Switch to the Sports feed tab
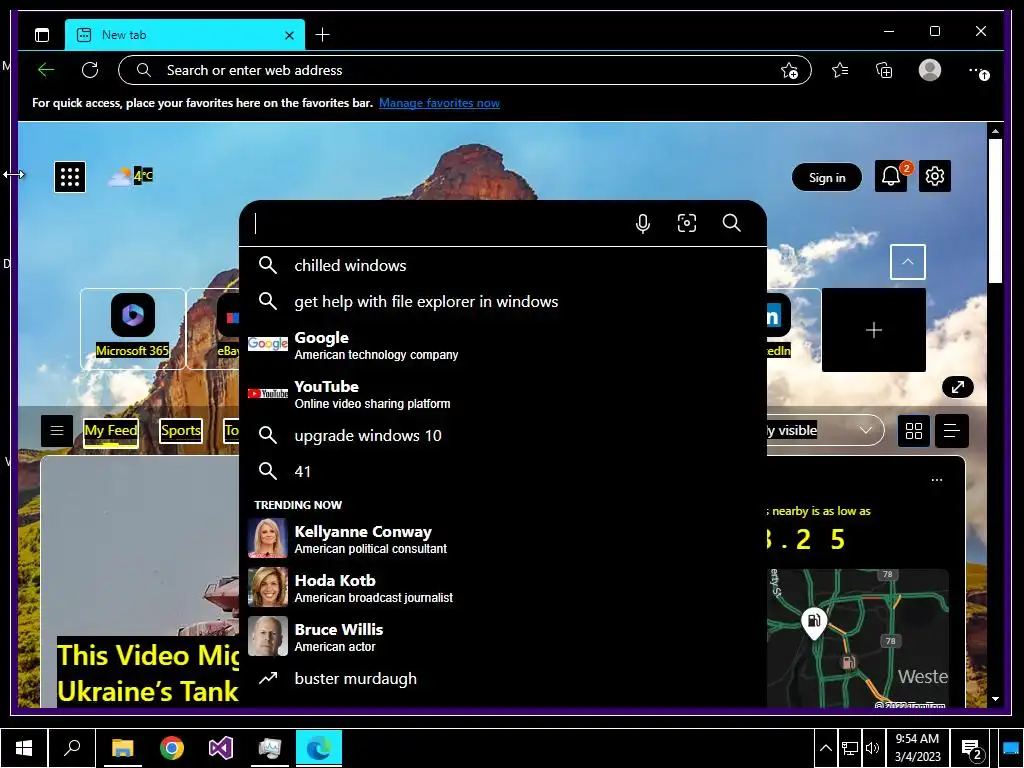 pyautogui.click(x=181, y=430)
